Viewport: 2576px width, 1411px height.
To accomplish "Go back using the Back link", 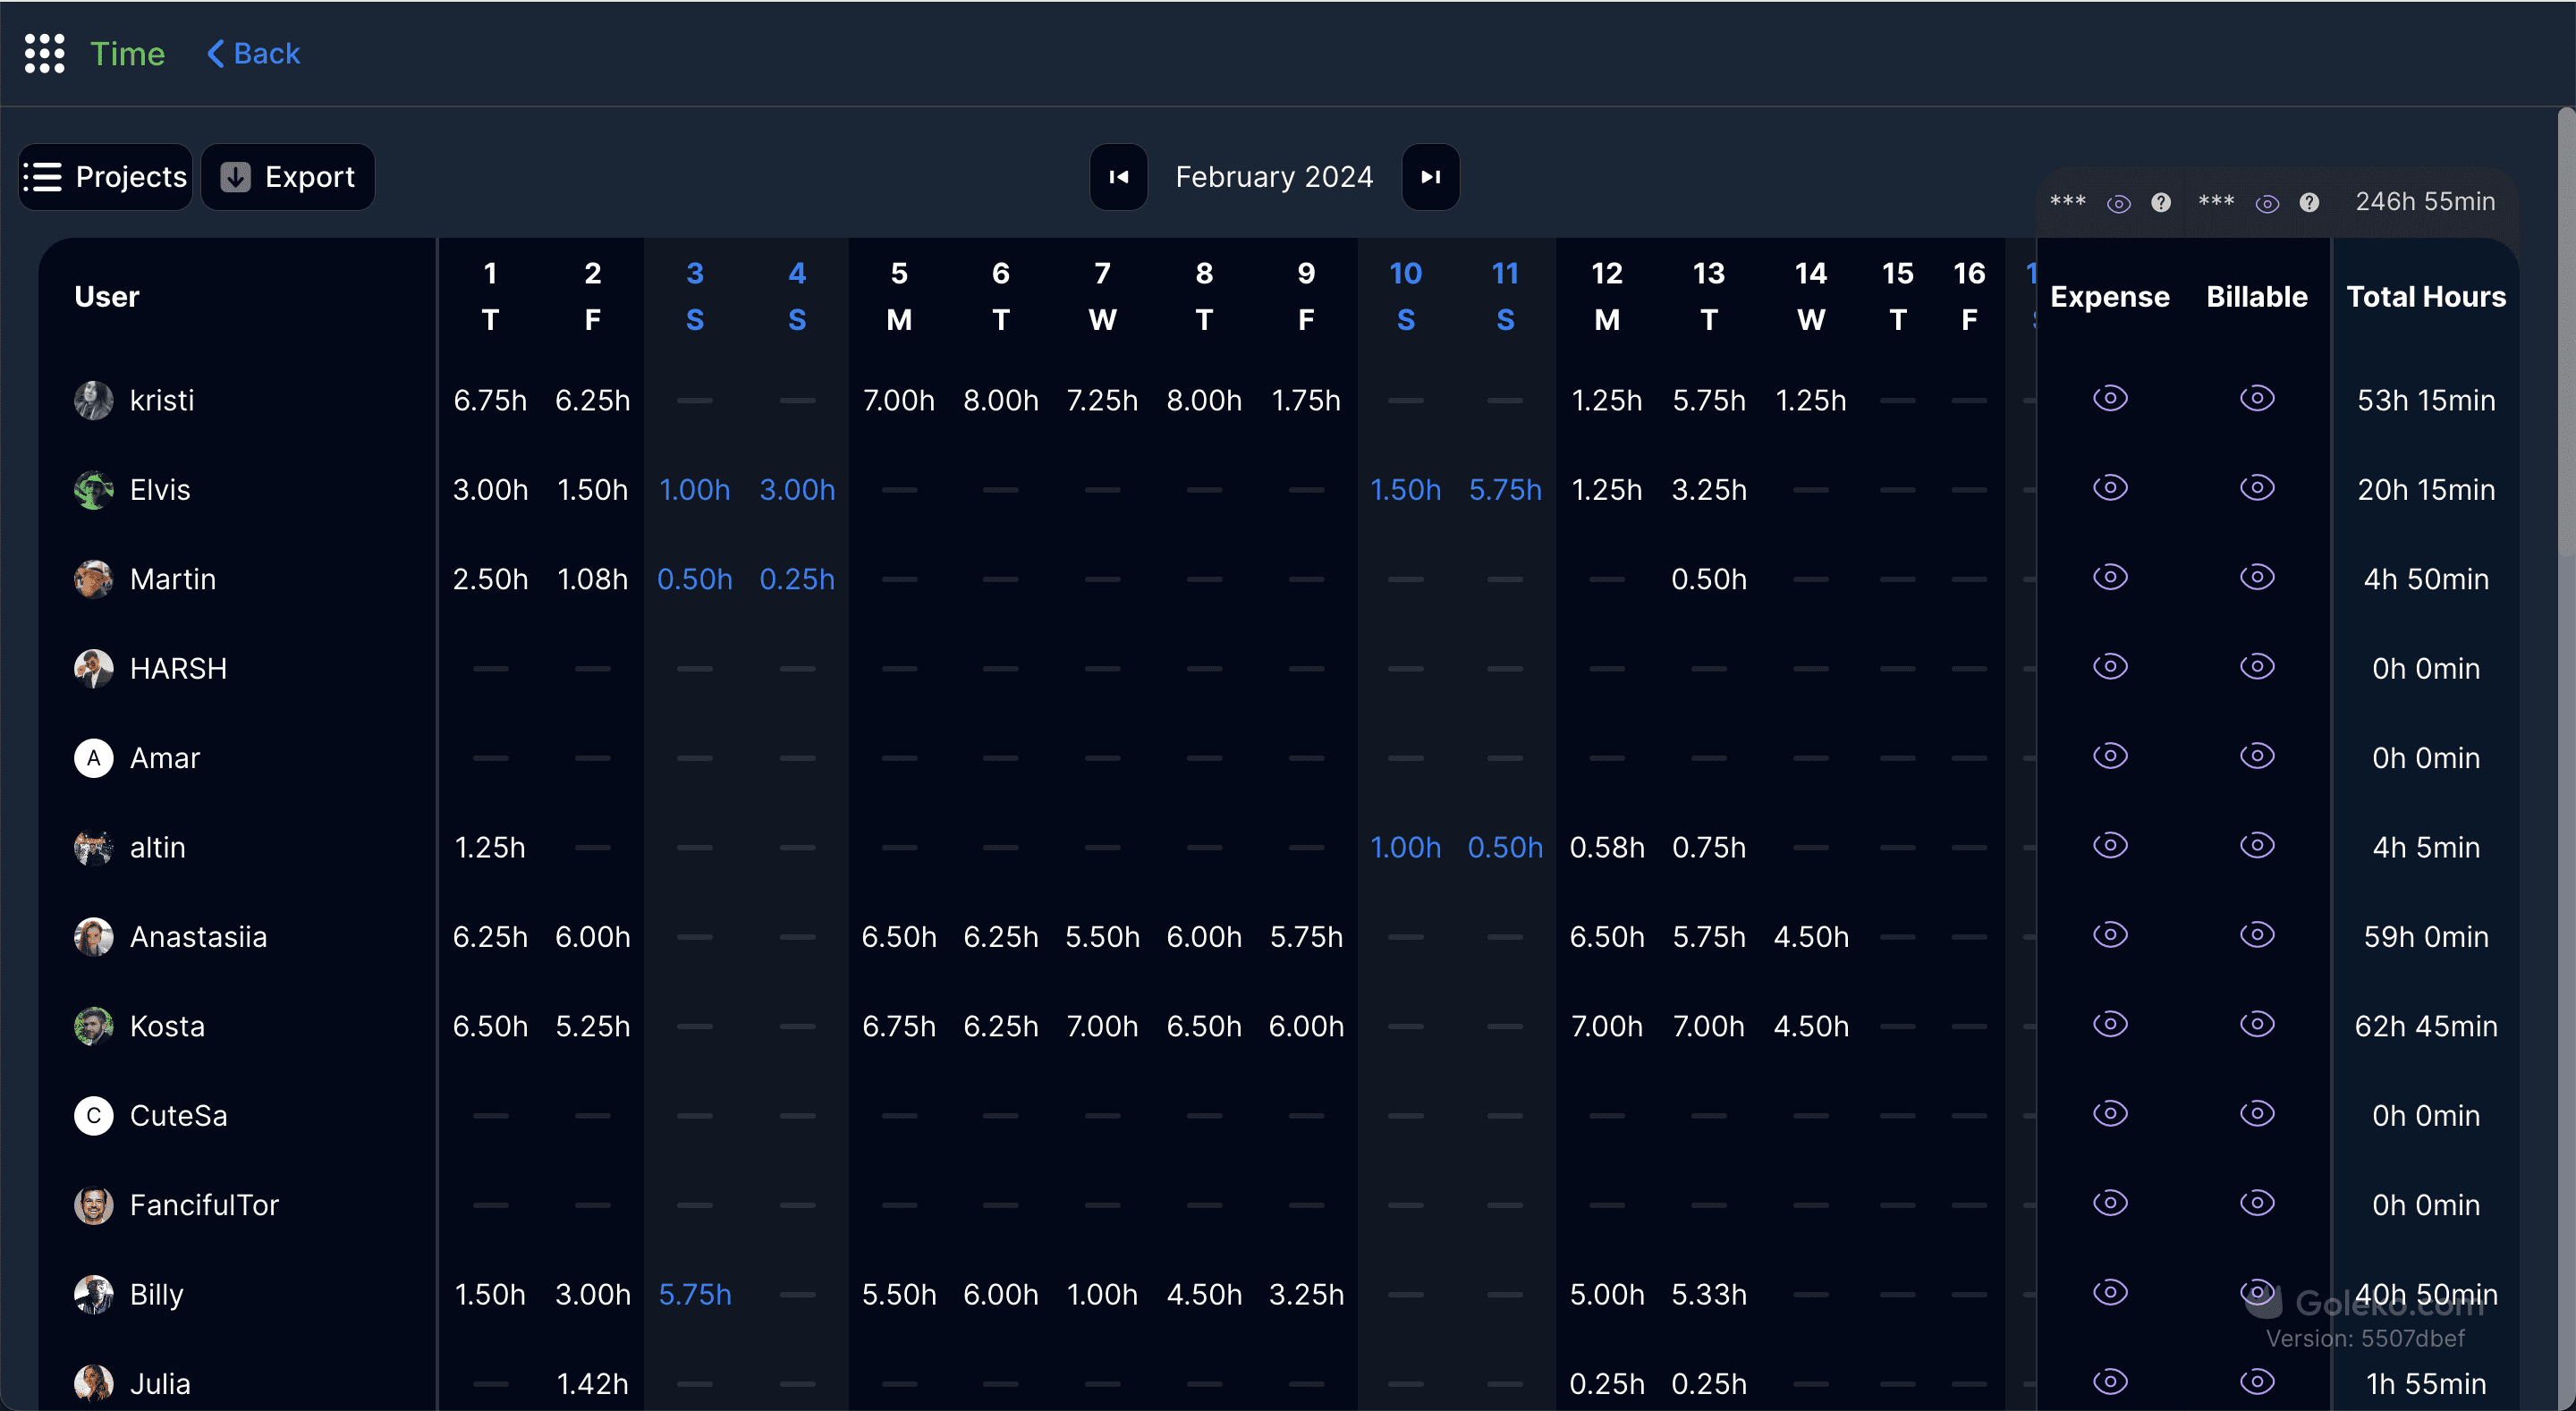I will point(254,53).
